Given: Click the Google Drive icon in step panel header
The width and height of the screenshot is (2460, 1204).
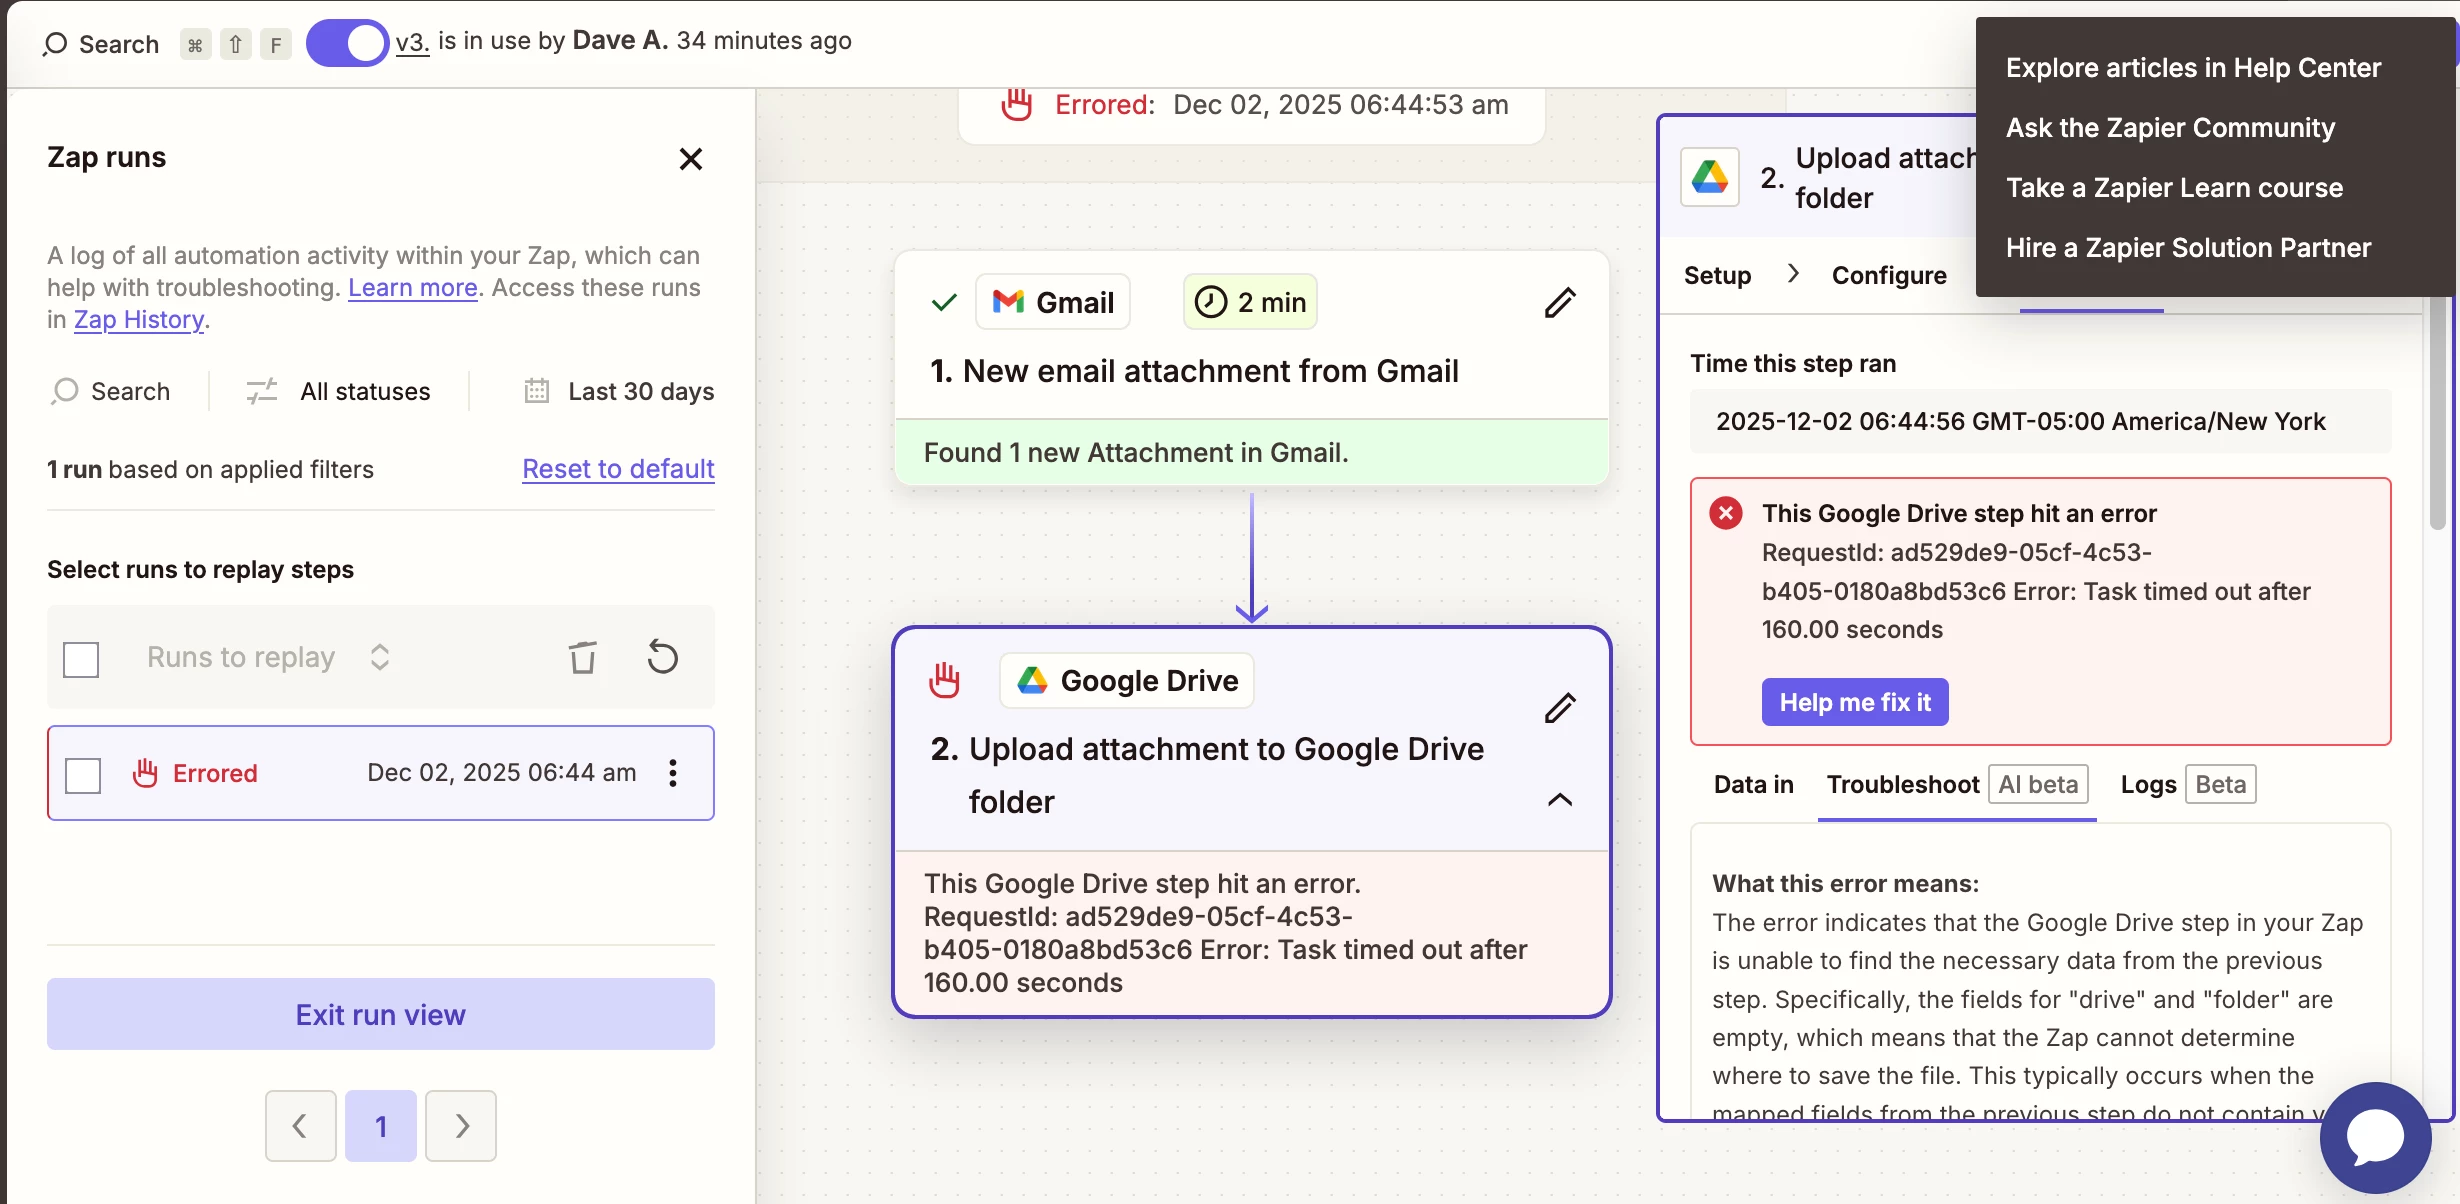Looking at the screenshot, I should point(1710,178).
